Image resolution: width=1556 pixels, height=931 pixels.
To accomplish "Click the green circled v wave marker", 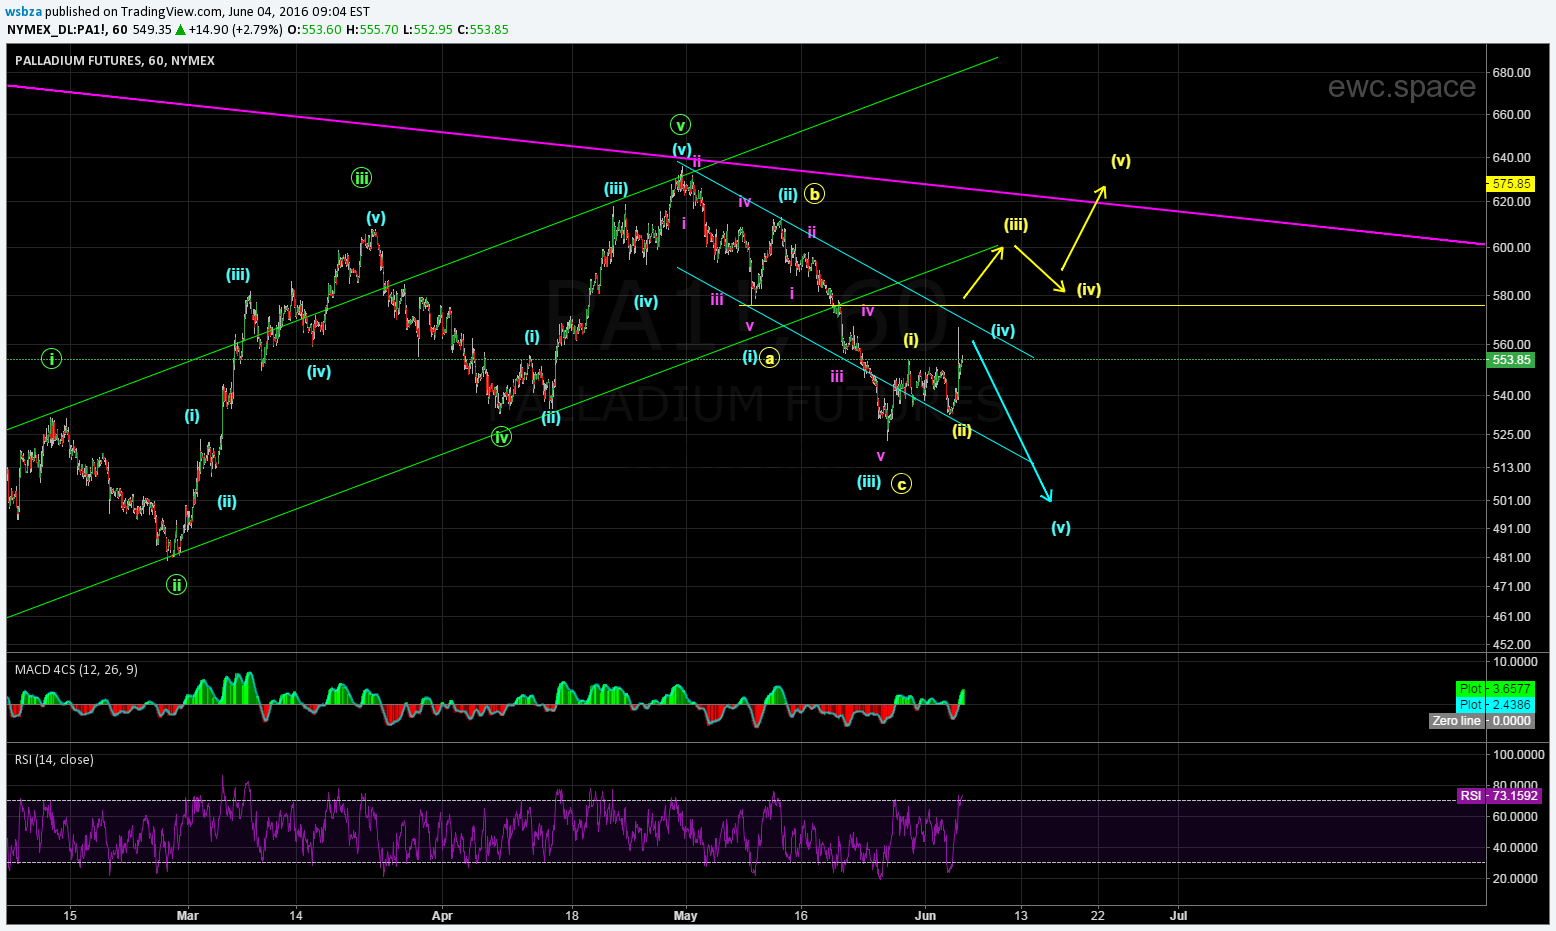I will pyautogui.click(x=680, y=125).
